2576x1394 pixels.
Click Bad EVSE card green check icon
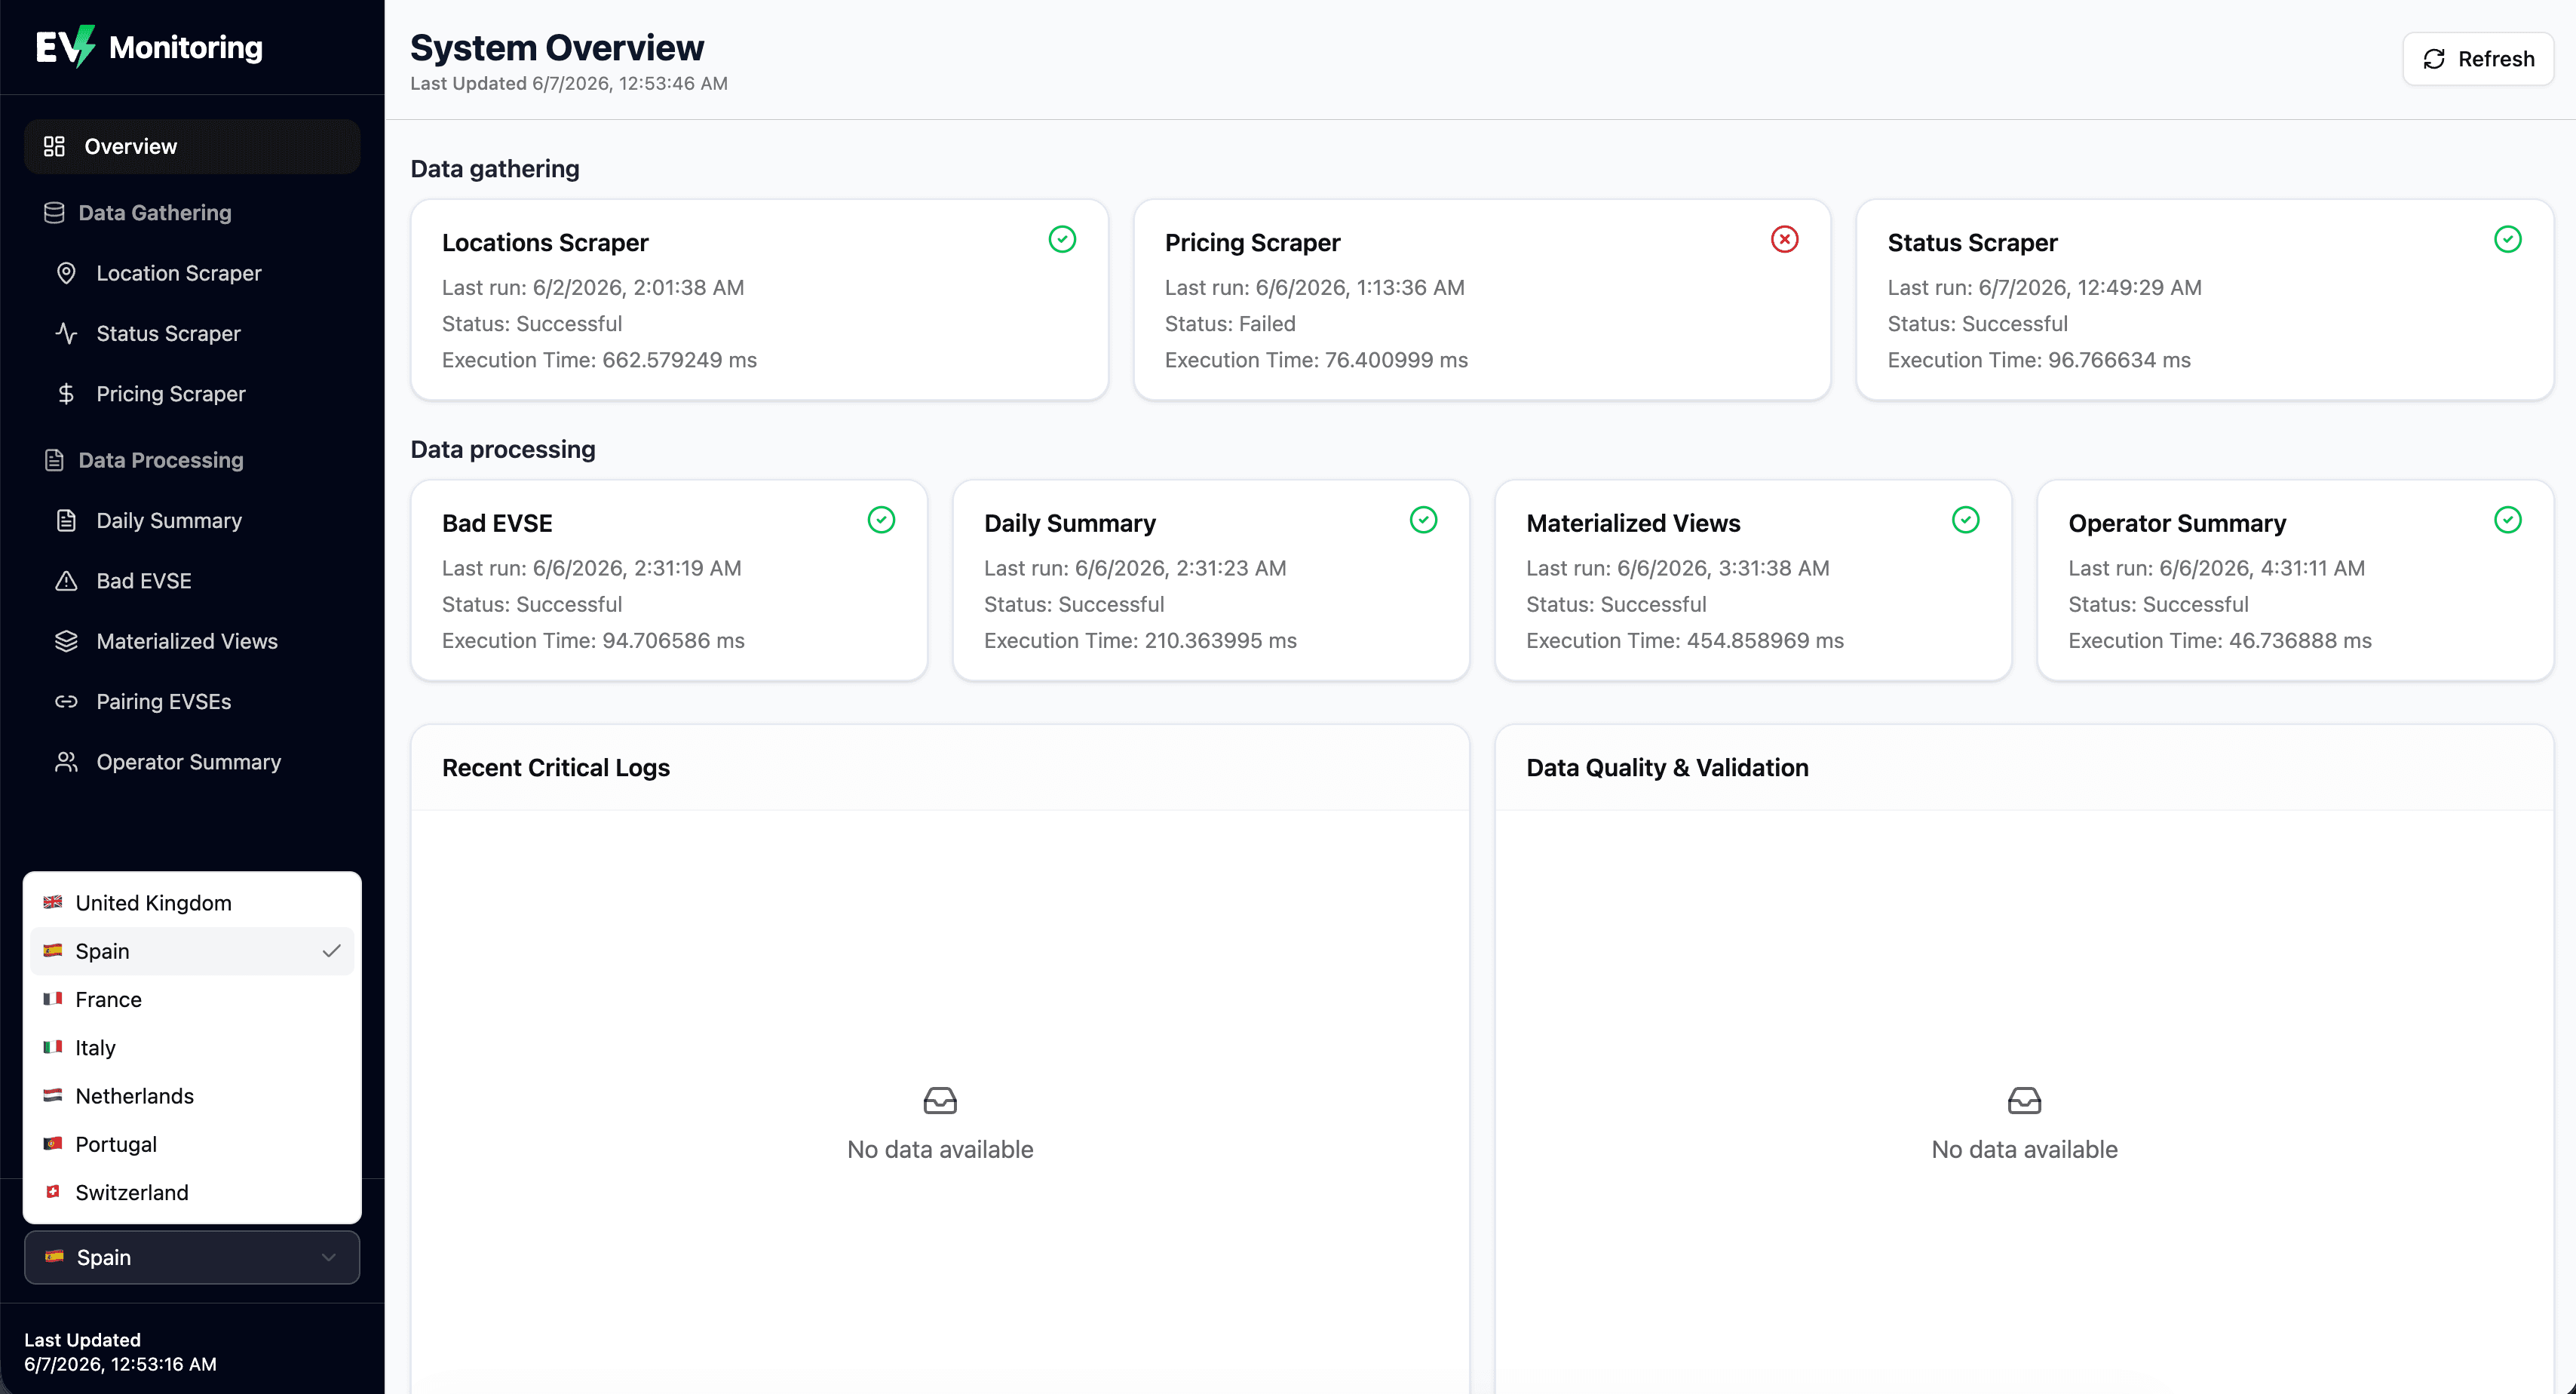881,520
